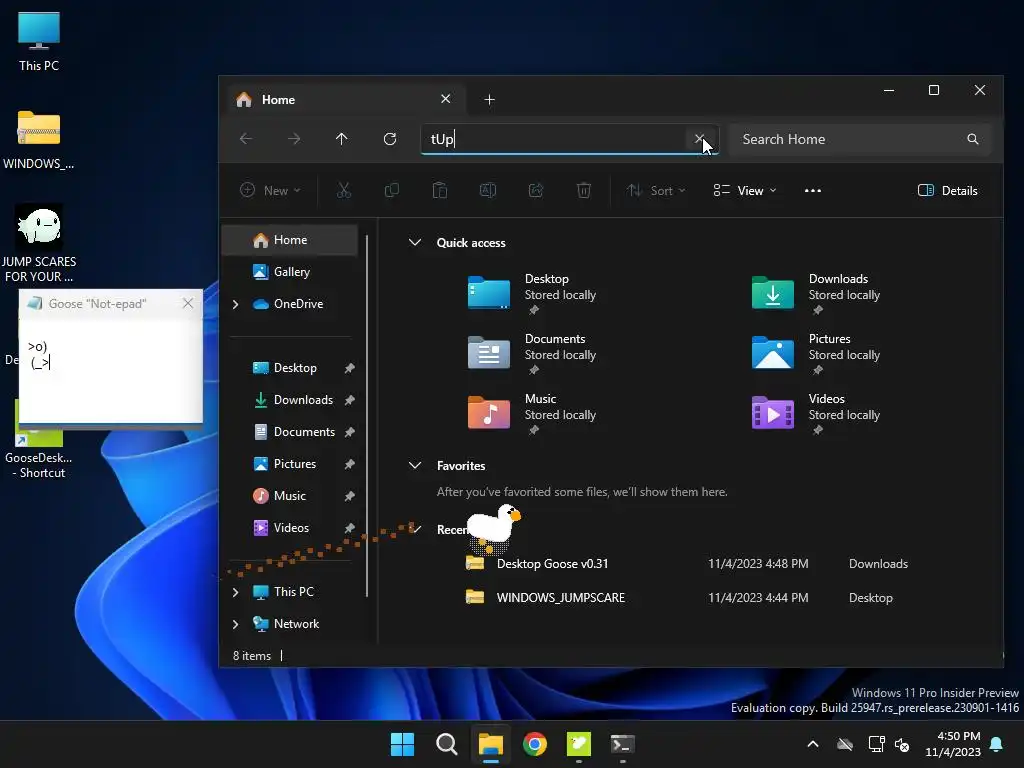
Task: Select the WINDOWS_ zip folder desktop icon
Action: point(39,140)
